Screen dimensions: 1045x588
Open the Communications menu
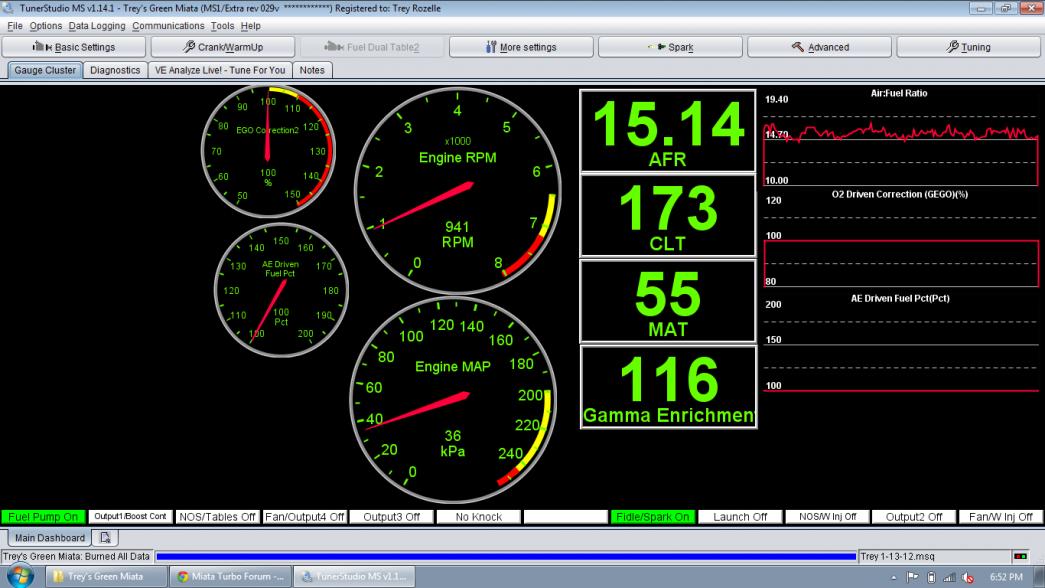pyautogui.click(x=168, y=25)
